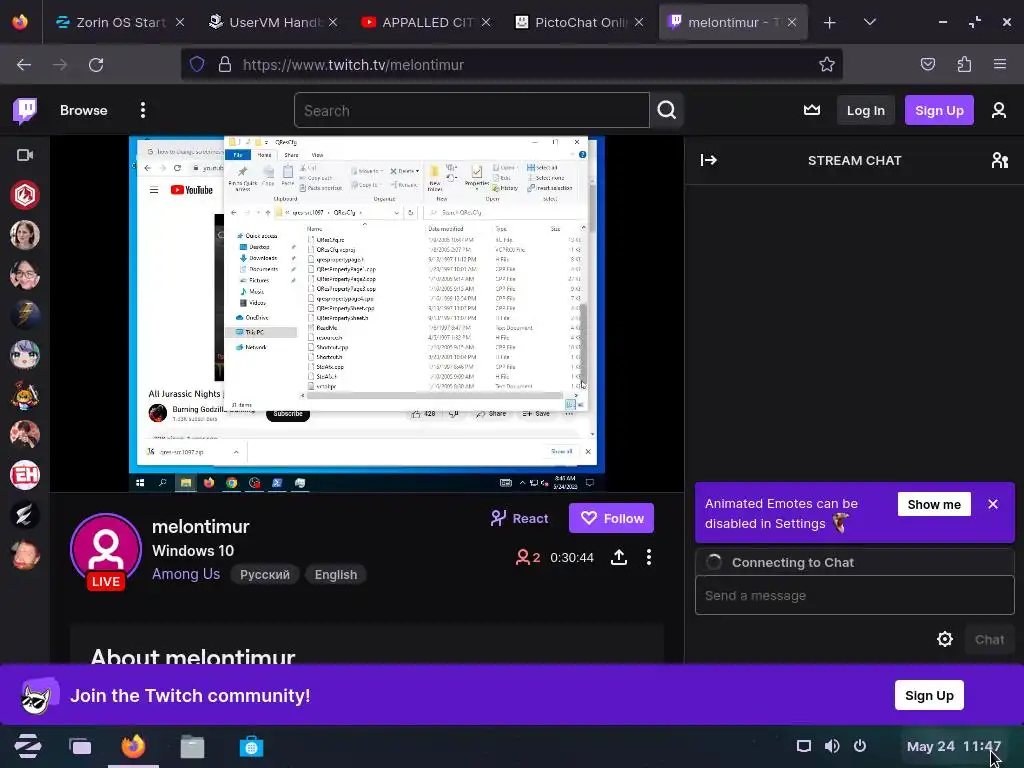
Task: Open the chat community users icon
Action: point(1000,161)
